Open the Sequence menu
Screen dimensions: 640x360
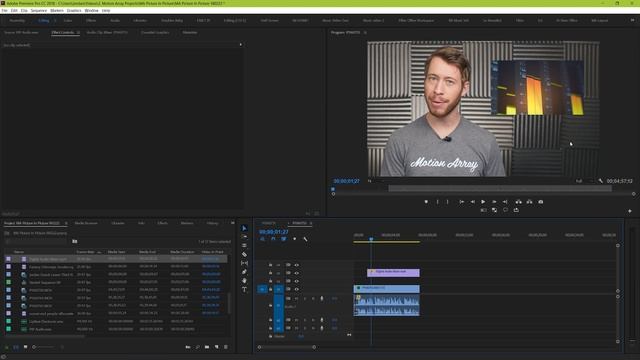tap(39, 10)
